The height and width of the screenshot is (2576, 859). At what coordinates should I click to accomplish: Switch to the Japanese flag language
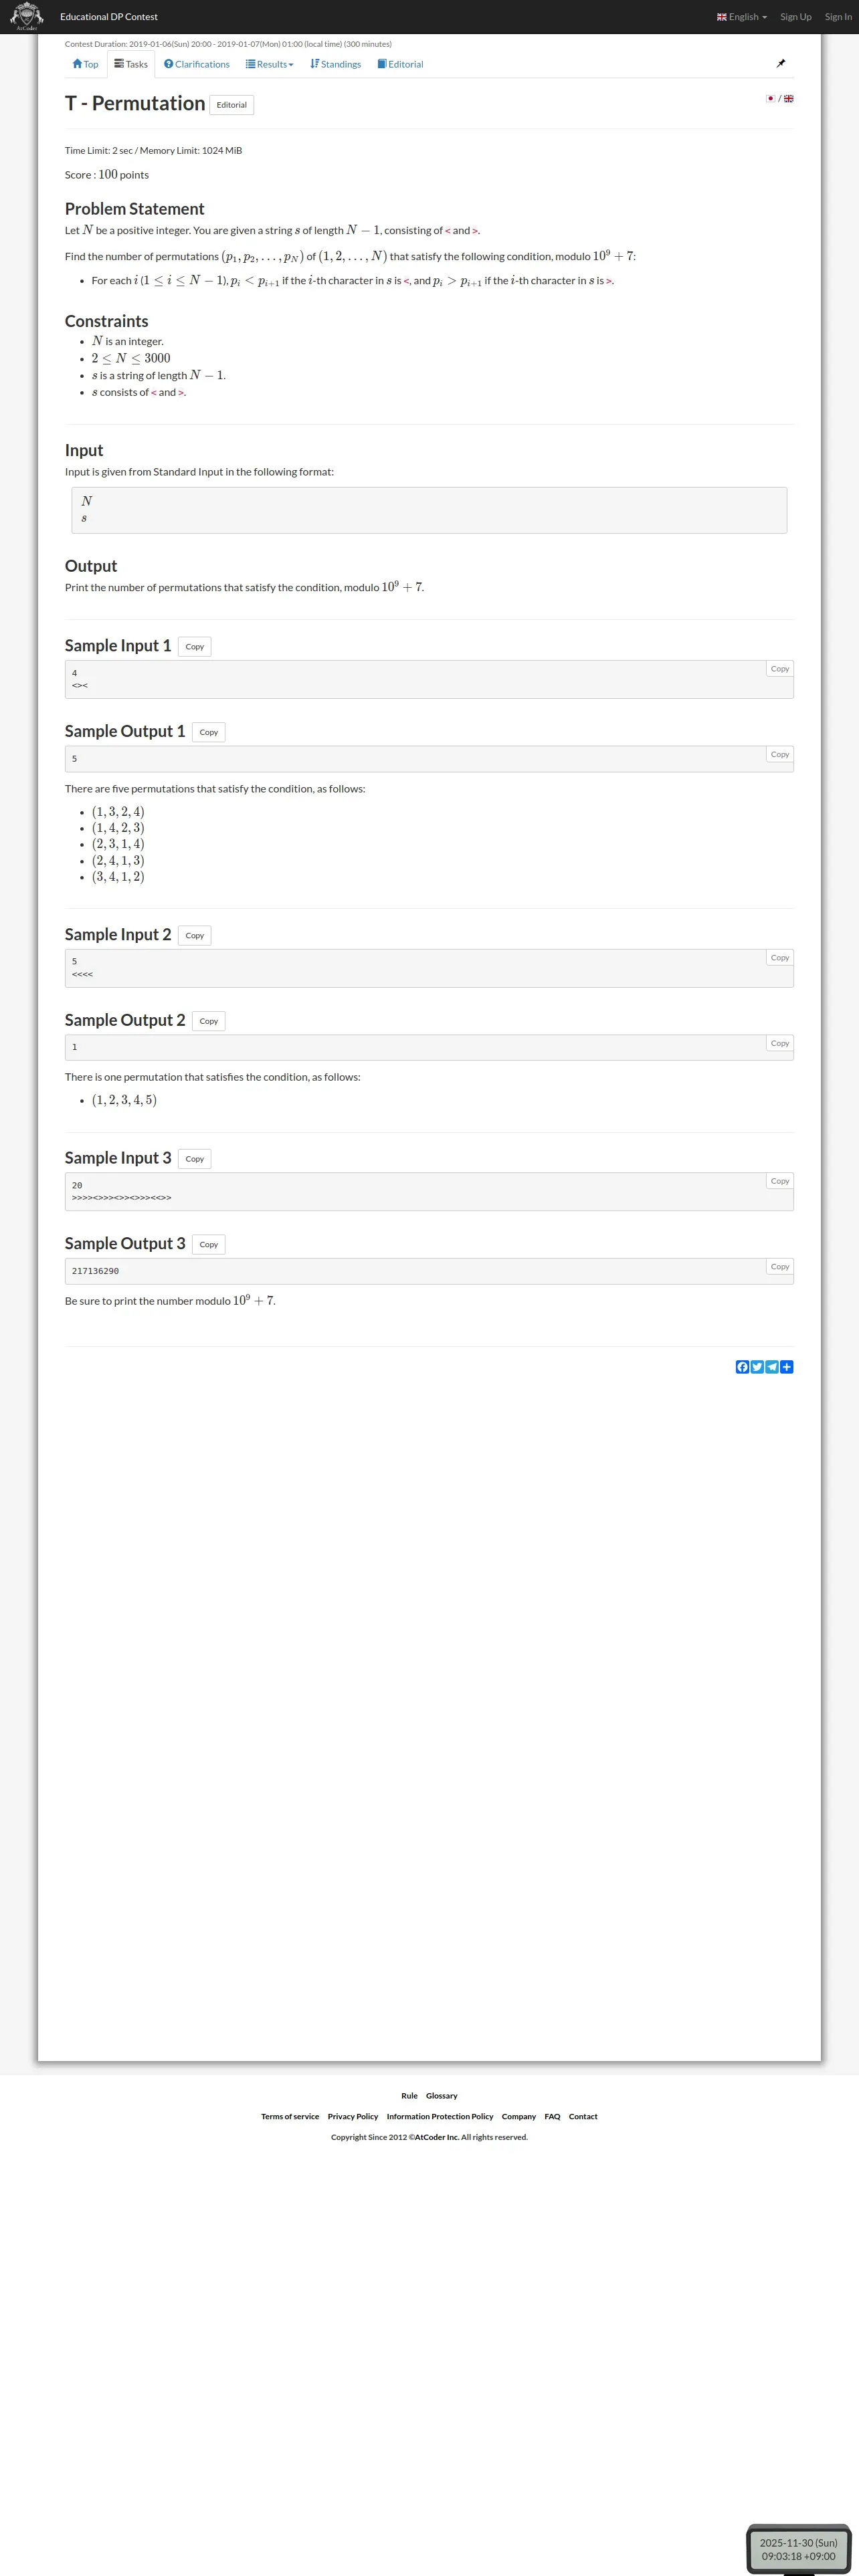pyautogui.click(x=770, y=99)
